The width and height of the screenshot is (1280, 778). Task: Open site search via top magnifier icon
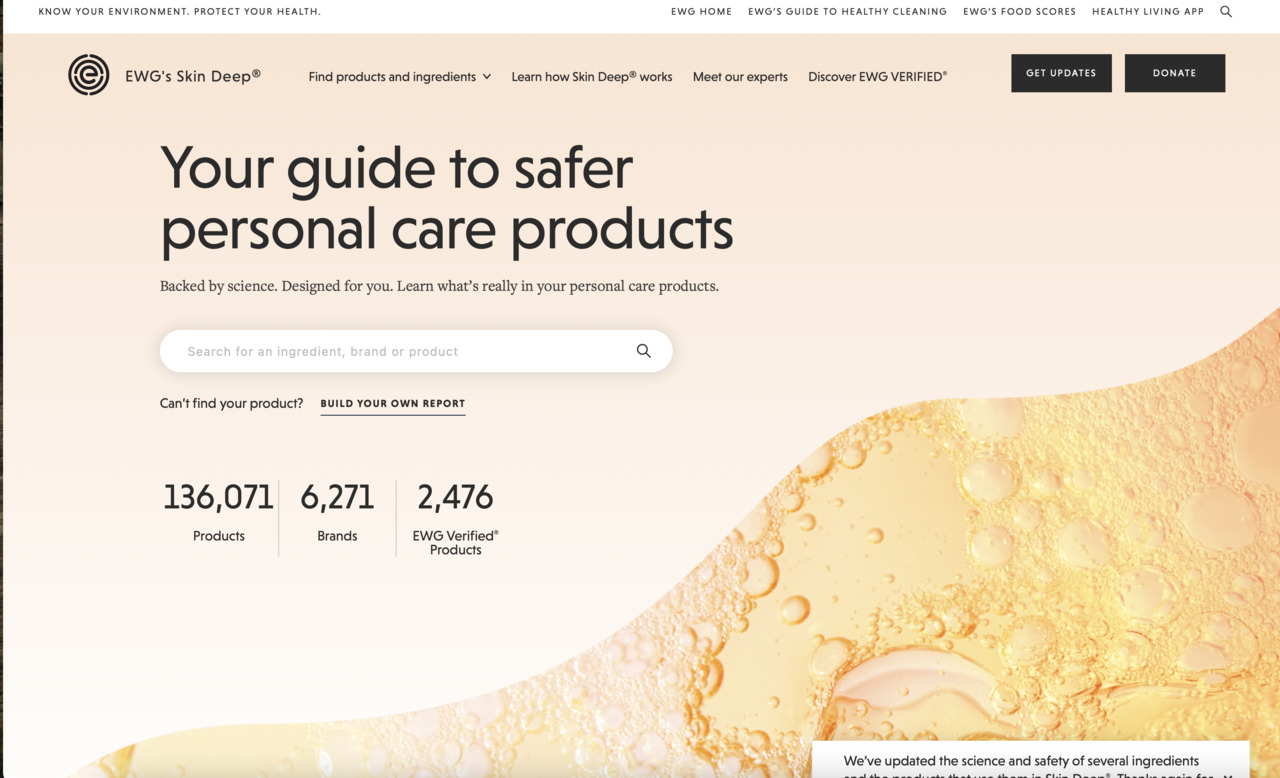[1226, 12]
